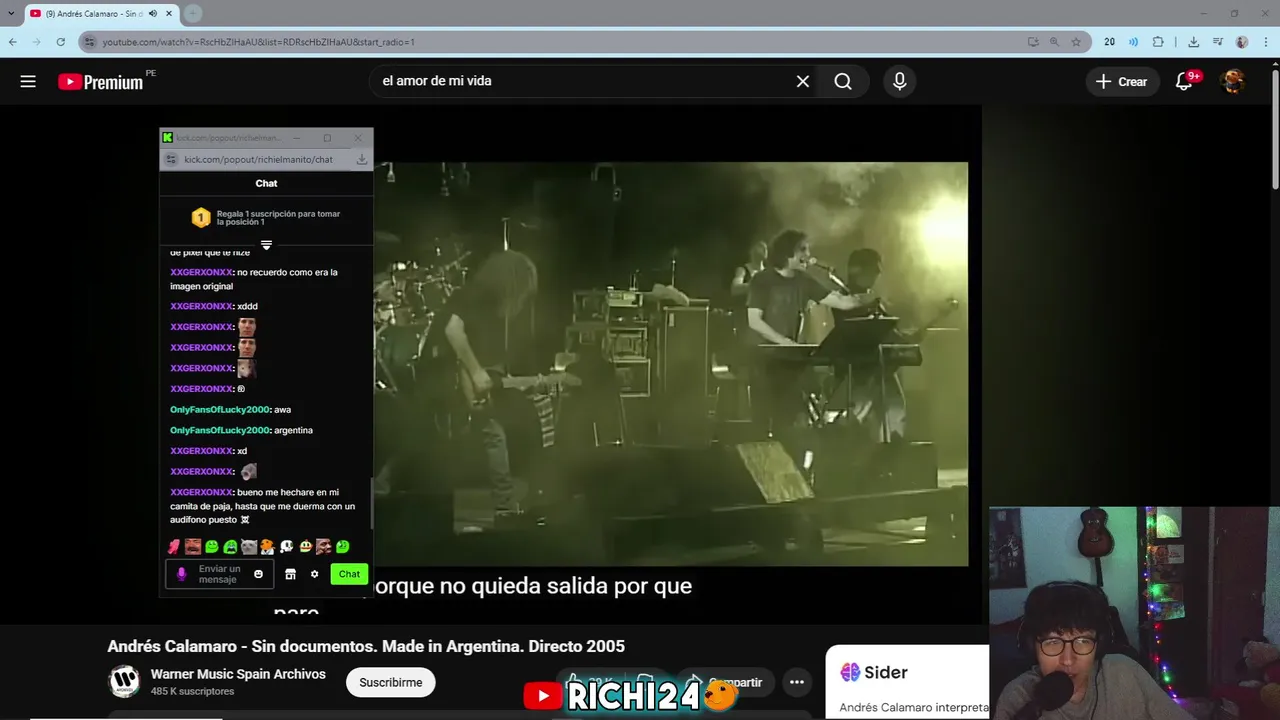The height and width of the screenshot is (720, 1280).
Task: Click XXGERXONXX username beside 'xddd'
Action: point(201,306)
